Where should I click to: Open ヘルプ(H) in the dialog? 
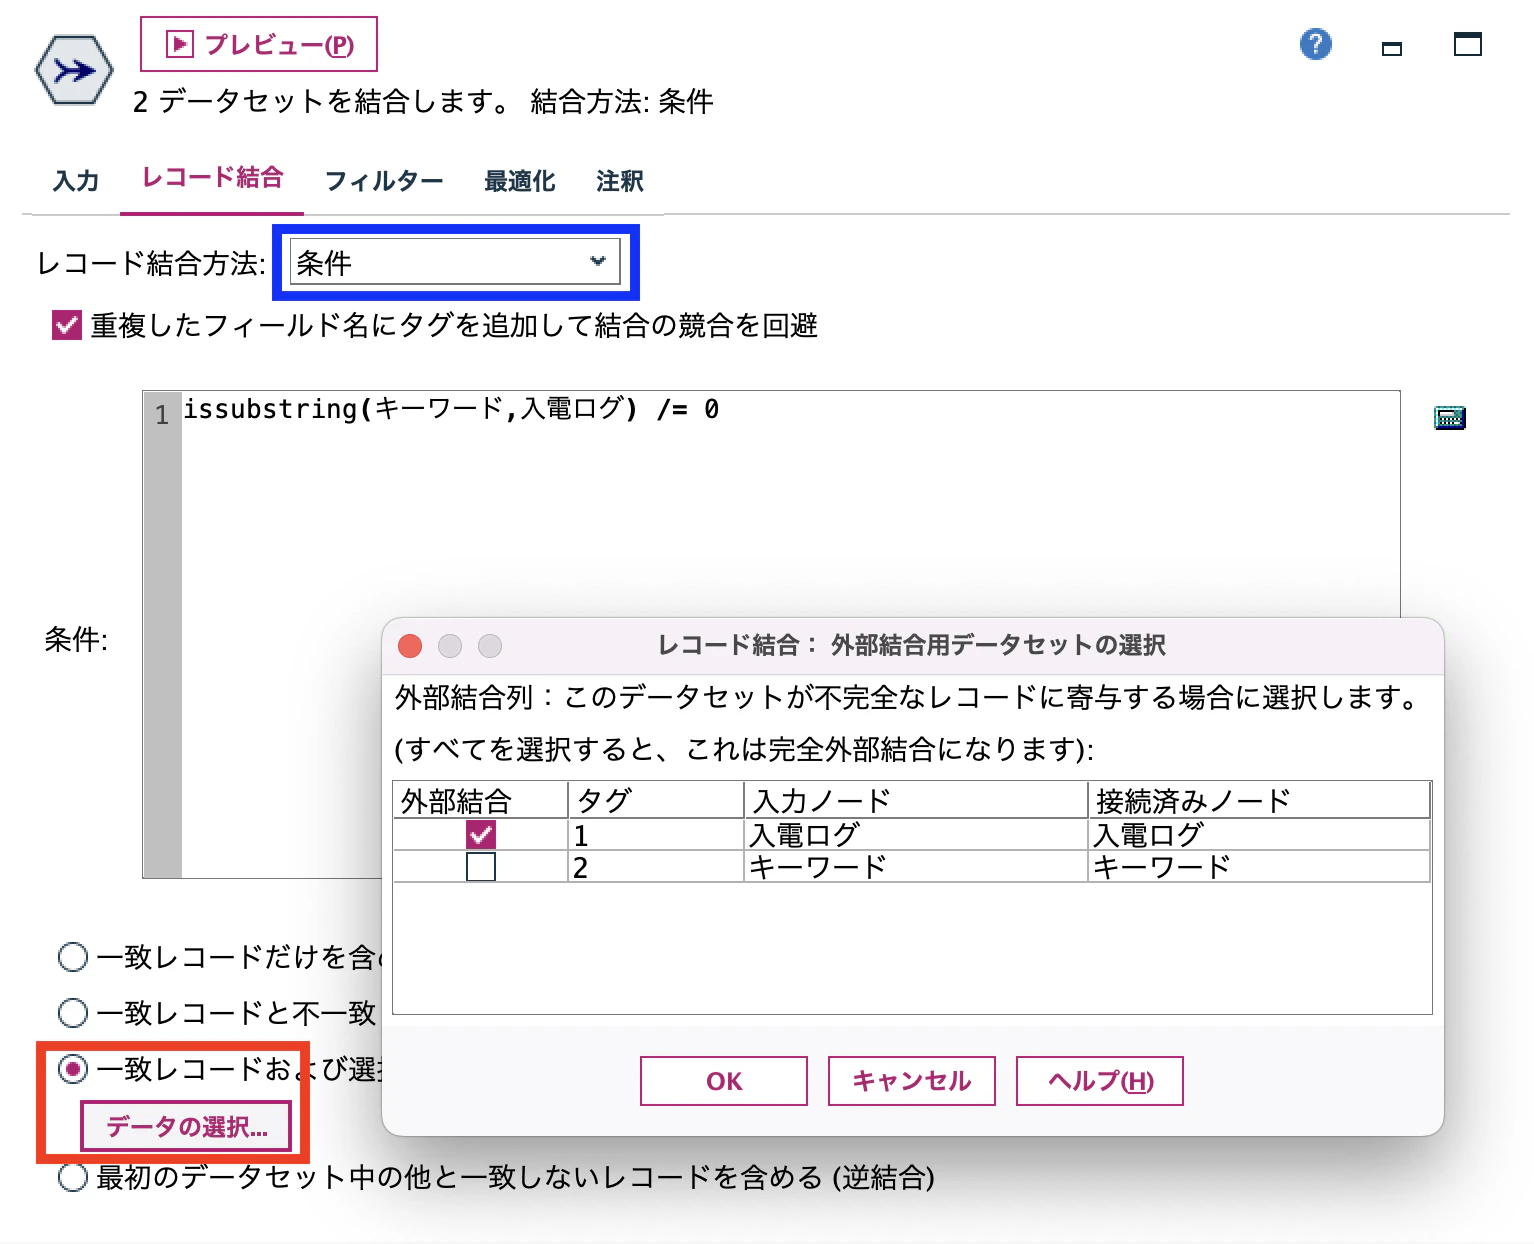pyautogui.click(x=1100, y=1081)
